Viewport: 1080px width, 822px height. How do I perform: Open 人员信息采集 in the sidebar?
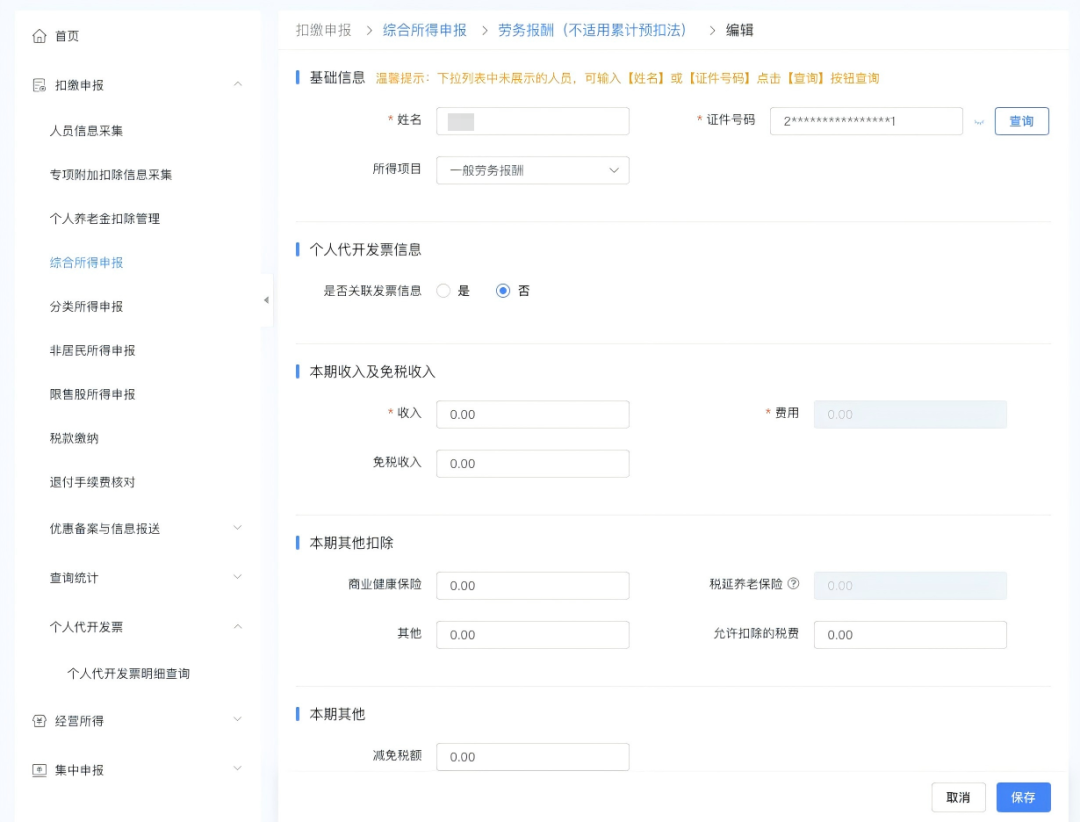pos(86,131)
